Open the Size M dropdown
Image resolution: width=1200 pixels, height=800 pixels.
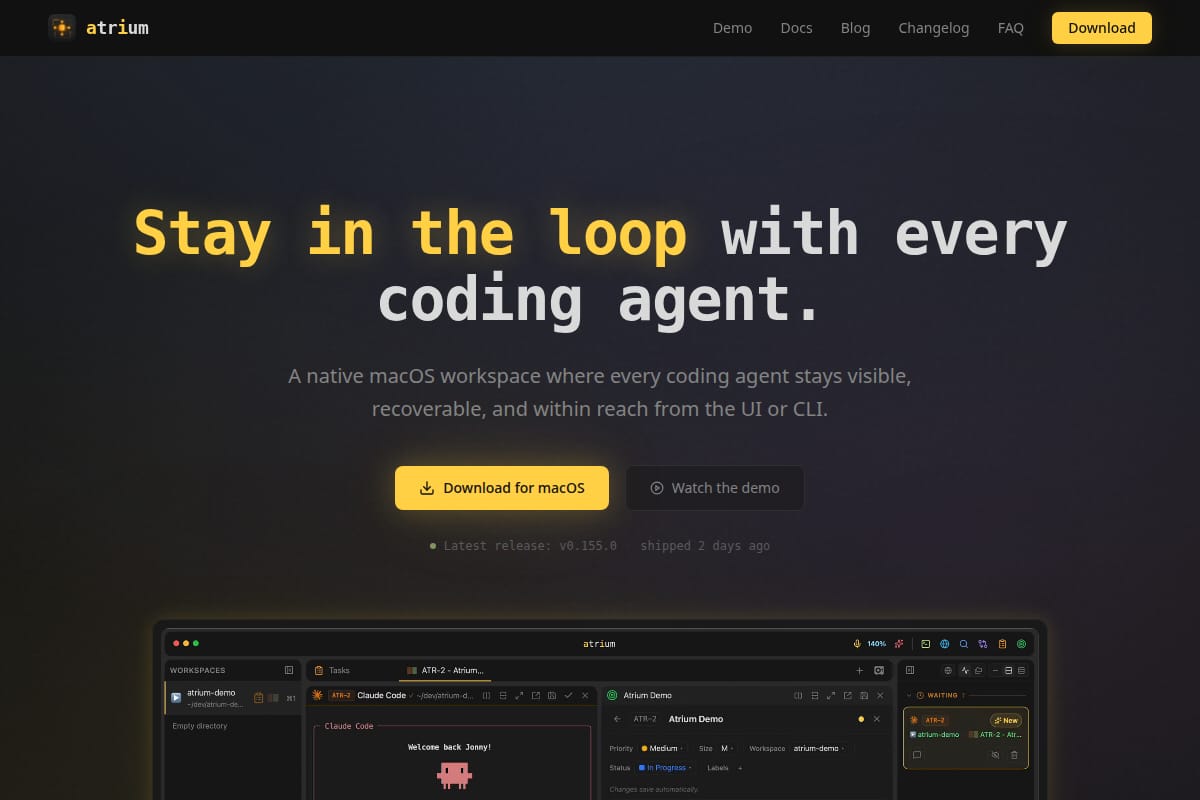point(727,748)
